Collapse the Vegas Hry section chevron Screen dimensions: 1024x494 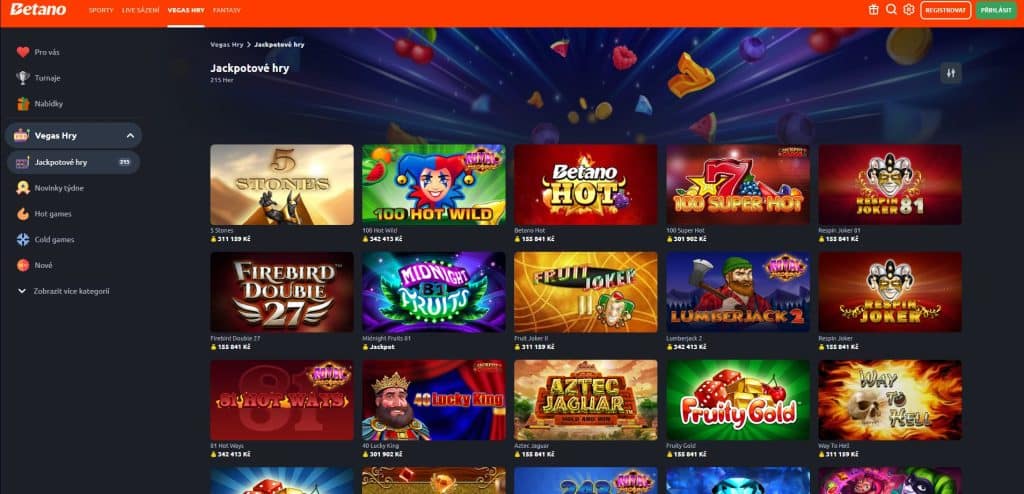click(130, 136)
